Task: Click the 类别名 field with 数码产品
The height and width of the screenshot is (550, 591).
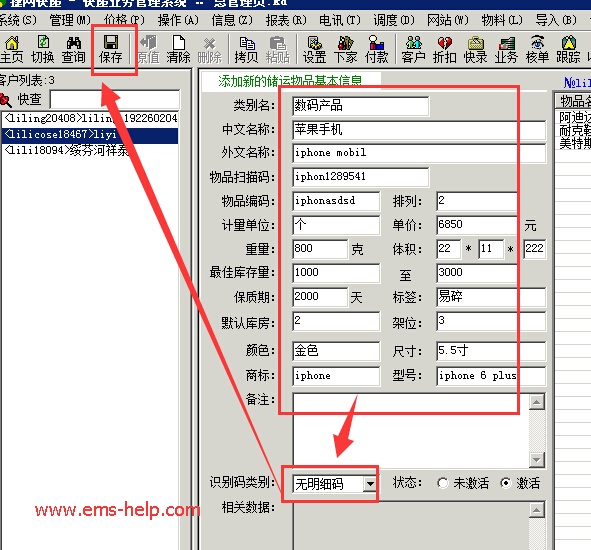Action: tap(360, 106)
